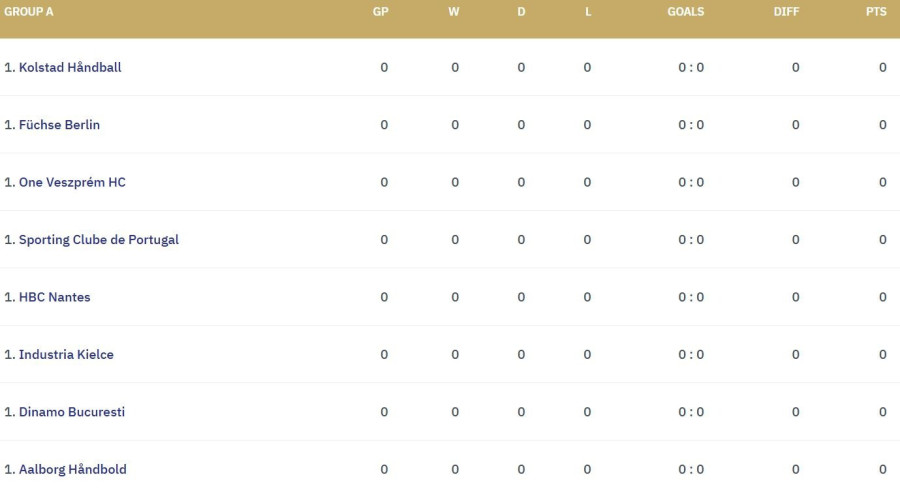Click the D column header
This screenshot has height=494, width=900.
pyautogui.click(x=521, y=12)
